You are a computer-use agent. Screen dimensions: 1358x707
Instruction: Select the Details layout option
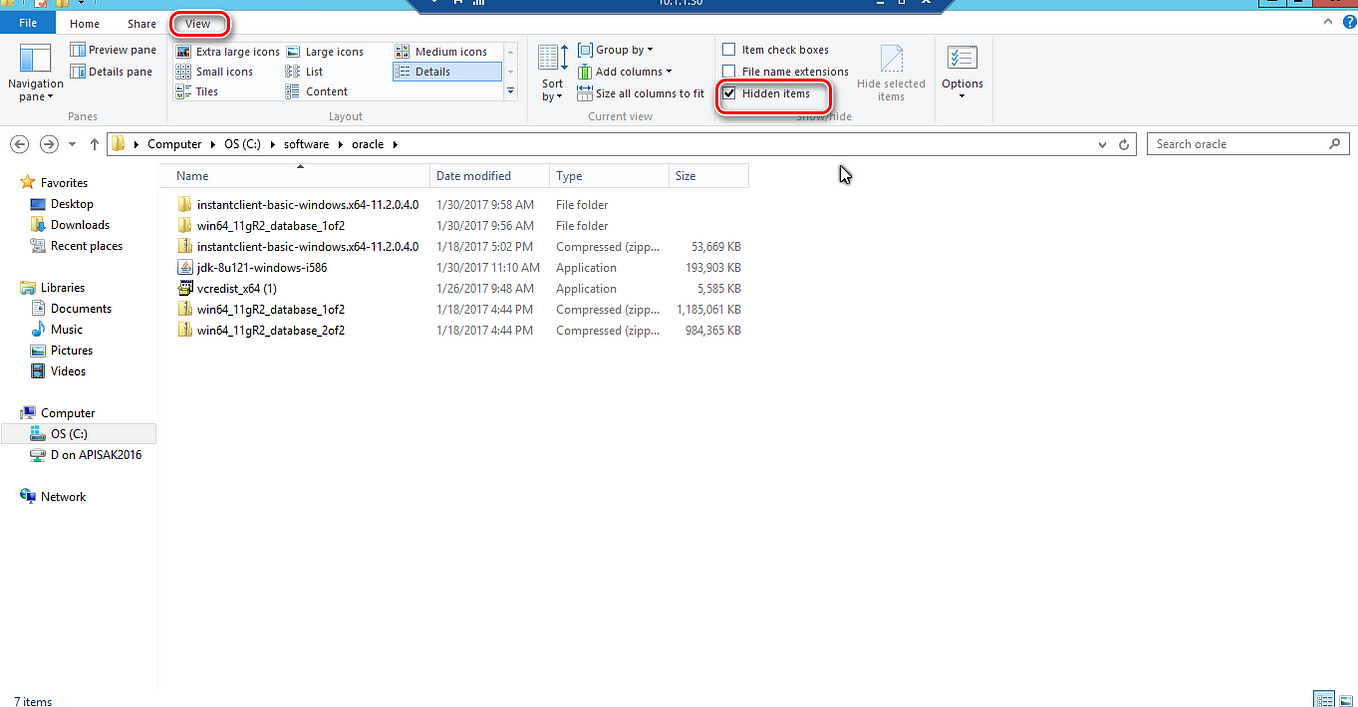tap(447, 72)
